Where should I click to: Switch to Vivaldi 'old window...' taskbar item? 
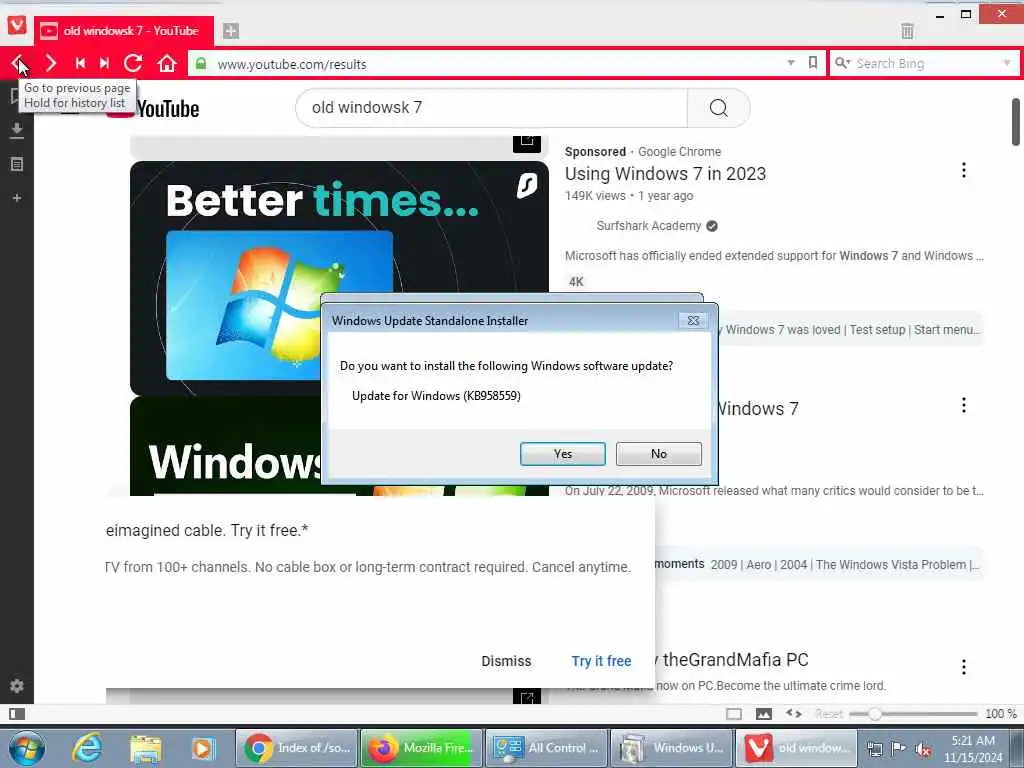click(x=798, y=748)
